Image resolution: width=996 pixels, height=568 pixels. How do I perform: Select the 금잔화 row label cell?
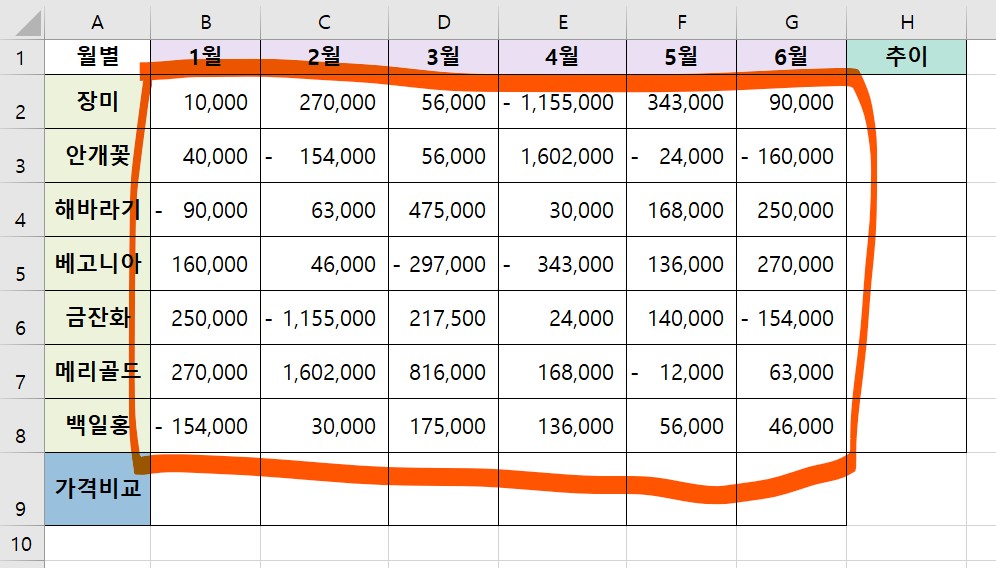coord(97,318)
